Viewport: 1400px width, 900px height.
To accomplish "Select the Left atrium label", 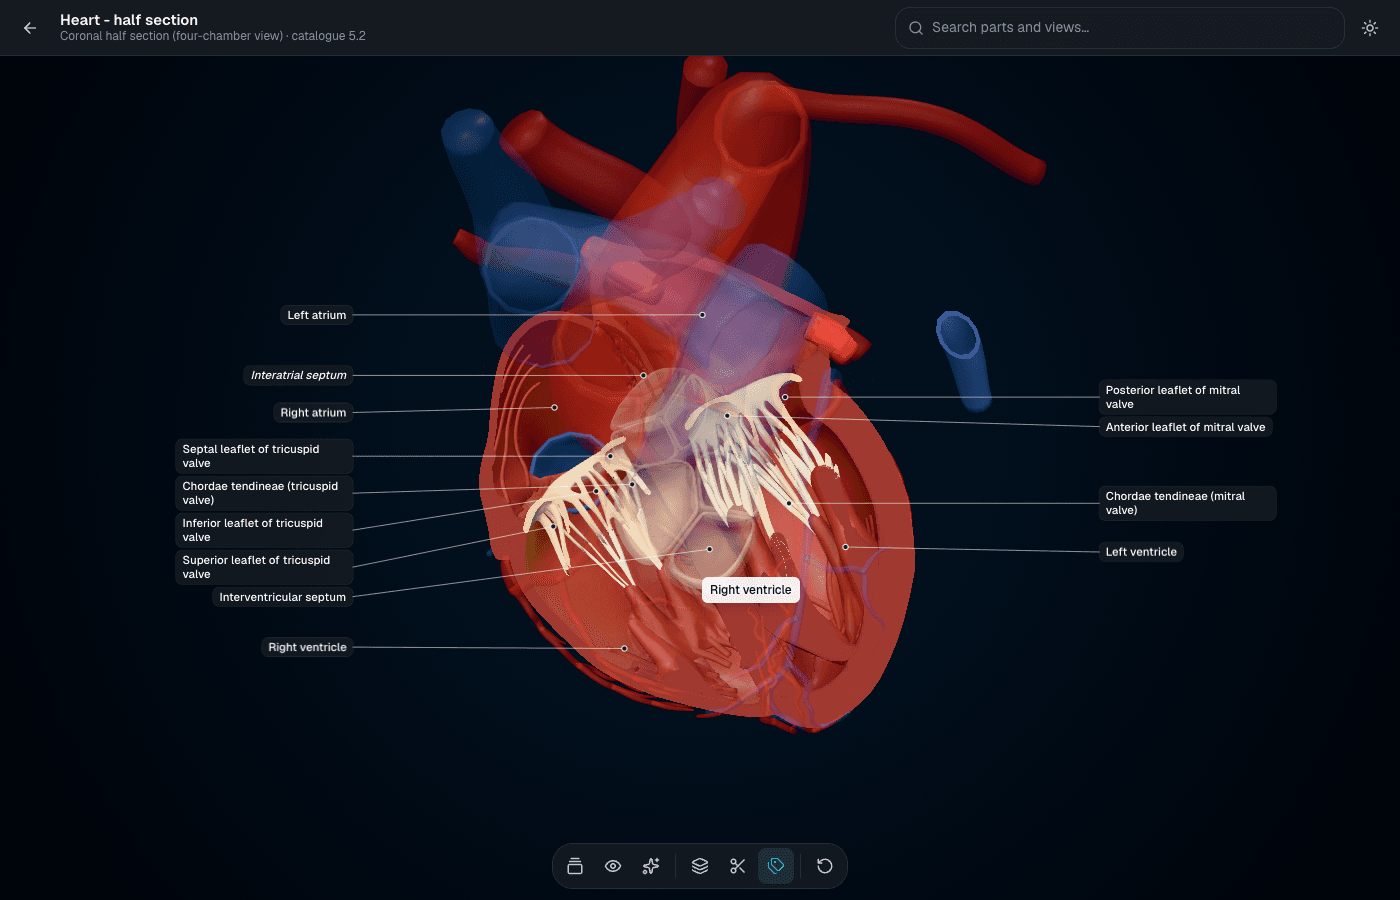I will [317, 315].
